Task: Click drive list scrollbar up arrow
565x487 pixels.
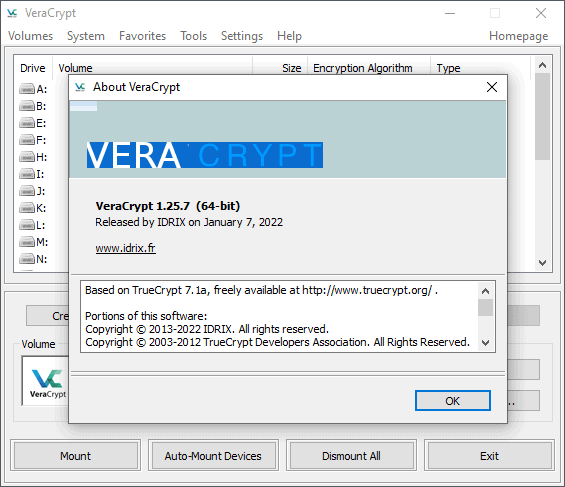Action: [542, 65]
